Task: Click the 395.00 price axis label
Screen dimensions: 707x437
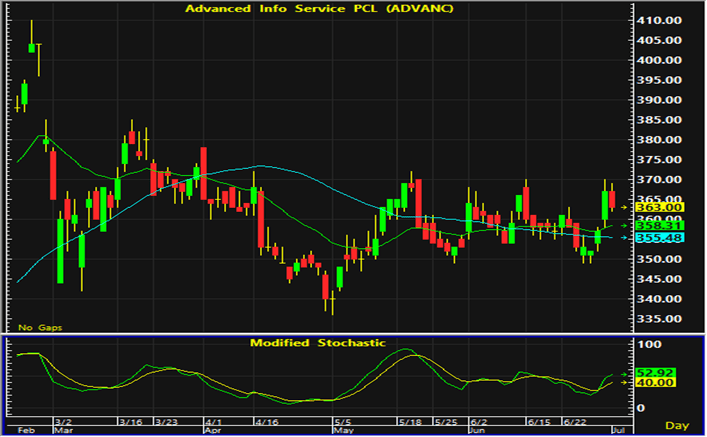Action: pyautogui.click(x=659, y=80)
